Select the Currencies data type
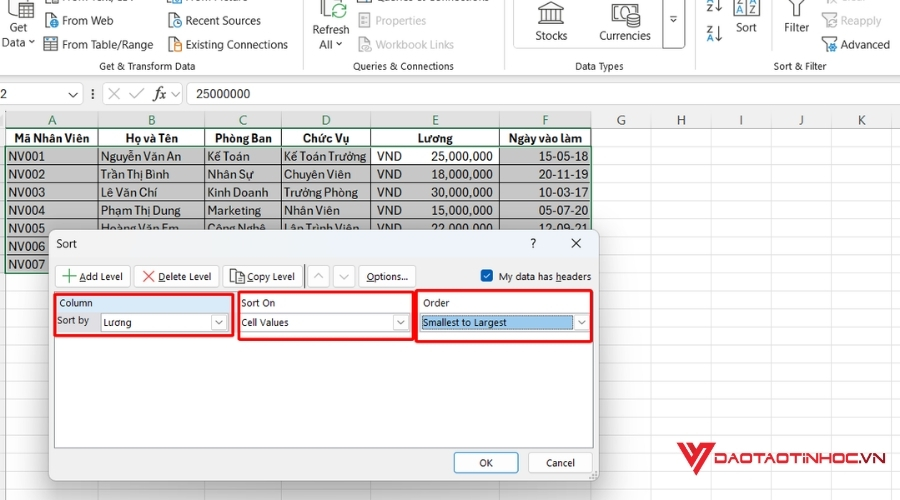 pyautogui.click(x=625, y=20)
